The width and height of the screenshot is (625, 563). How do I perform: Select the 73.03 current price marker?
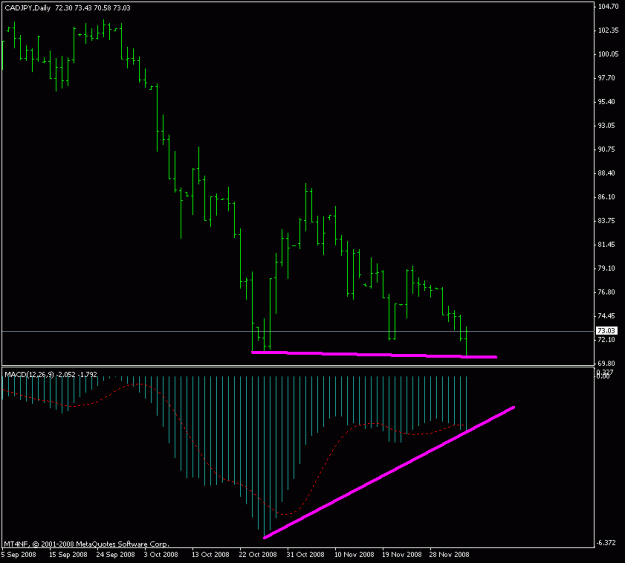(x=606, y=331)
